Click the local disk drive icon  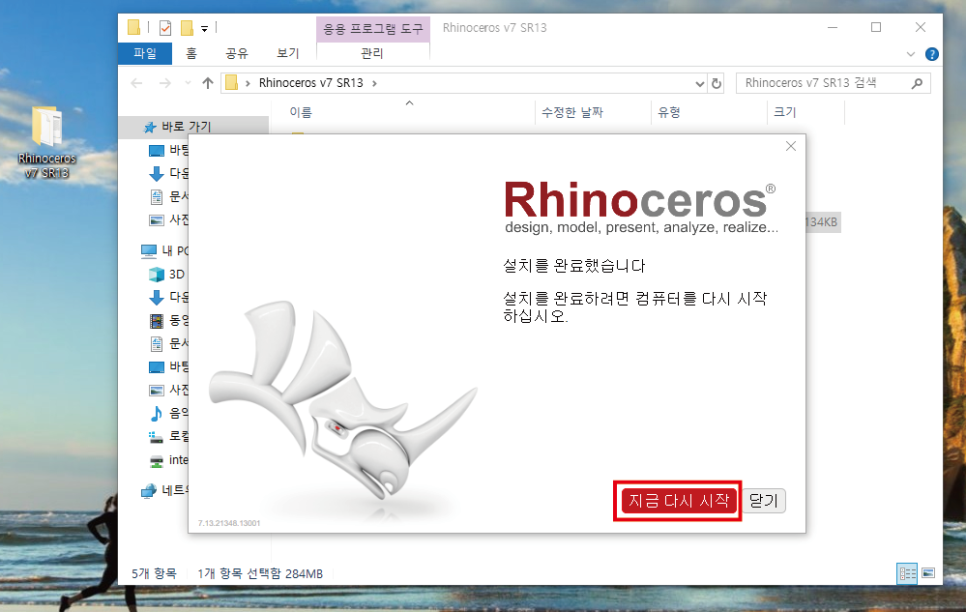[156, 436]
